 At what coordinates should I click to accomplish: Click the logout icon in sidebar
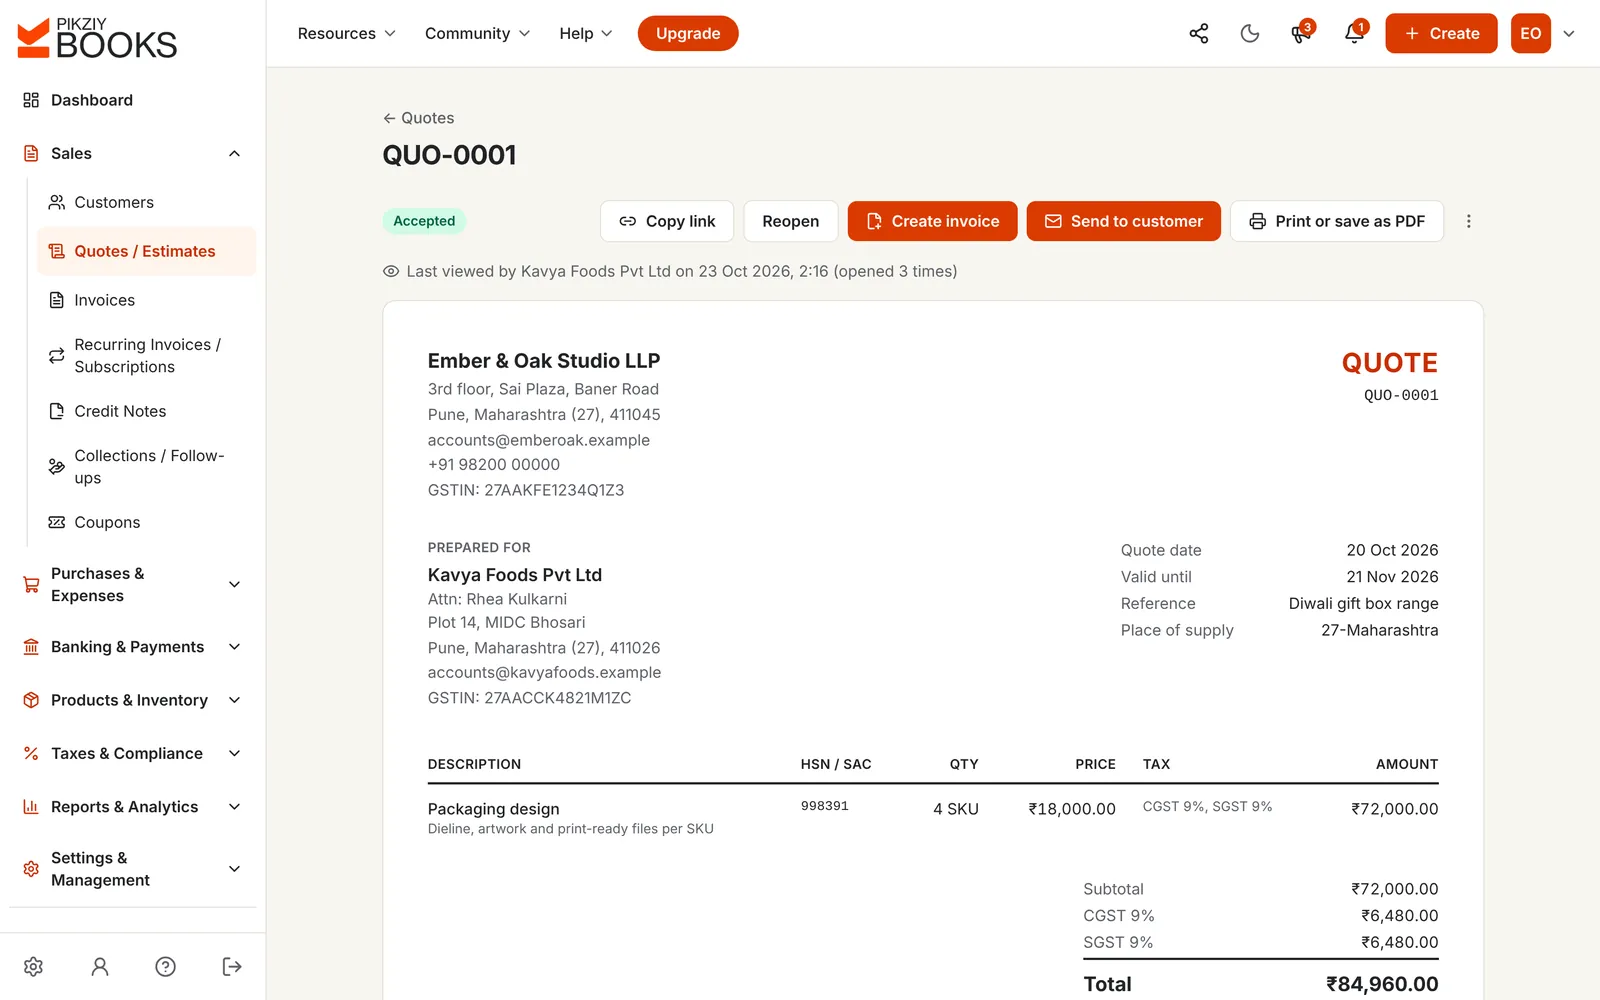pos(232,966)
